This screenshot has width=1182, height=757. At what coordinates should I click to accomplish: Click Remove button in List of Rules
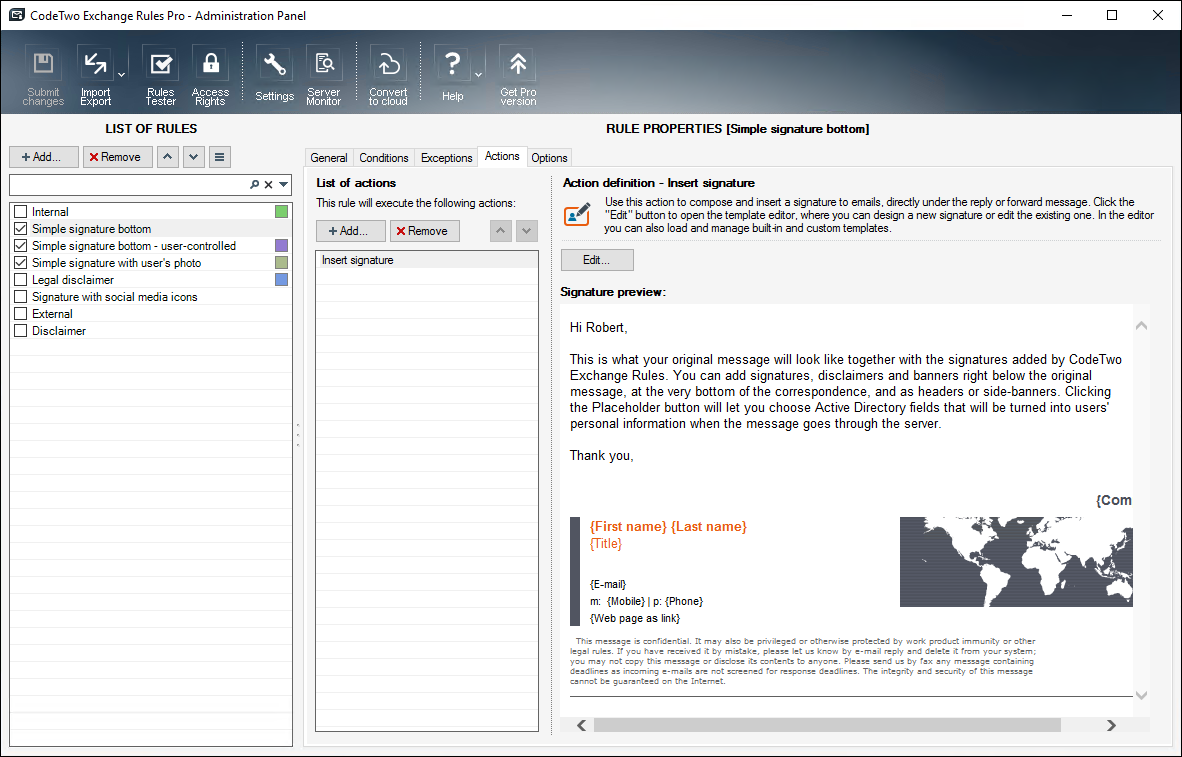(118, 157)
